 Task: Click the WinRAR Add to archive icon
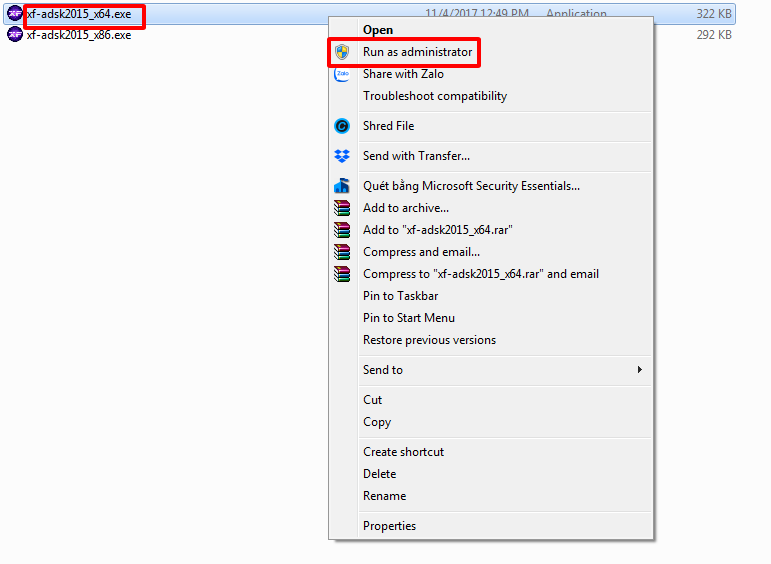click(342, 208)
